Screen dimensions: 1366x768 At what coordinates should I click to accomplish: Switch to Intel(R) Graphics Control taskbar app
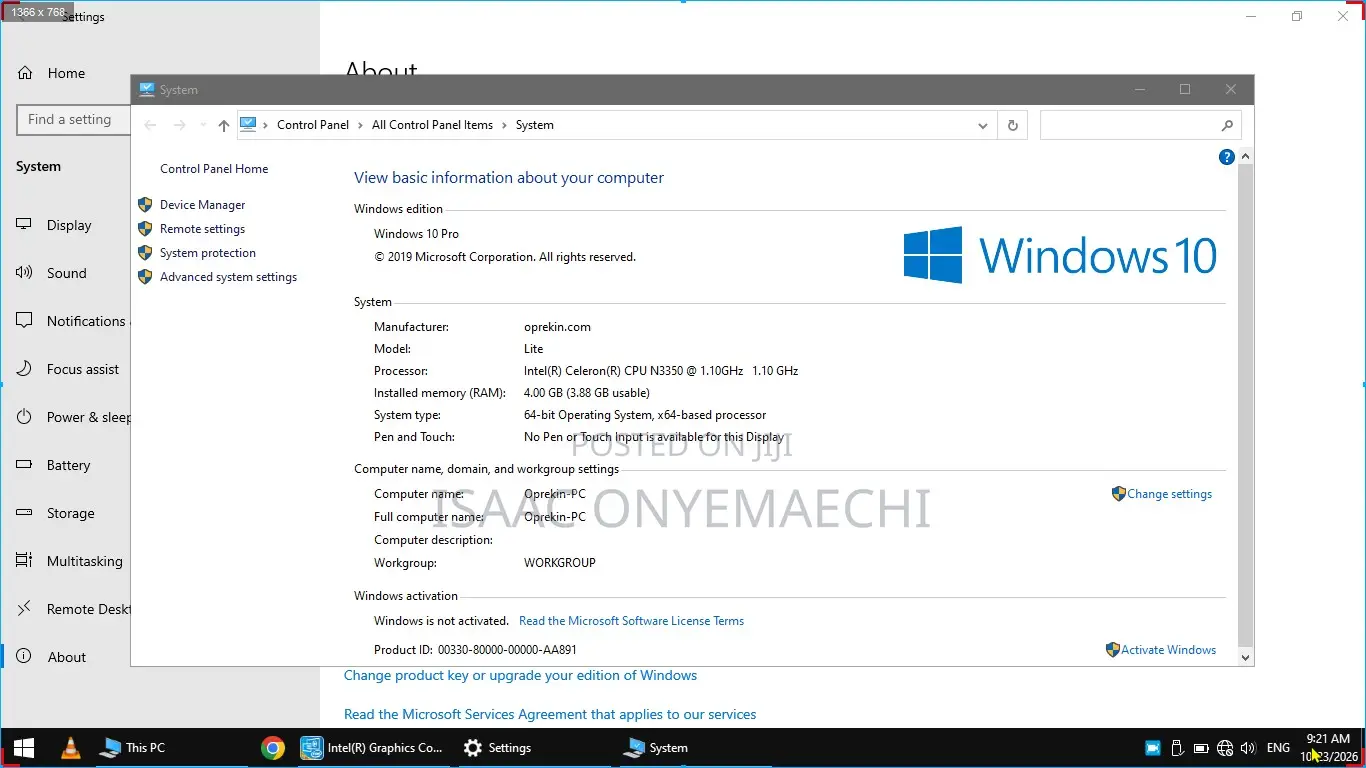pyautogui.click(x=373, y=748)
